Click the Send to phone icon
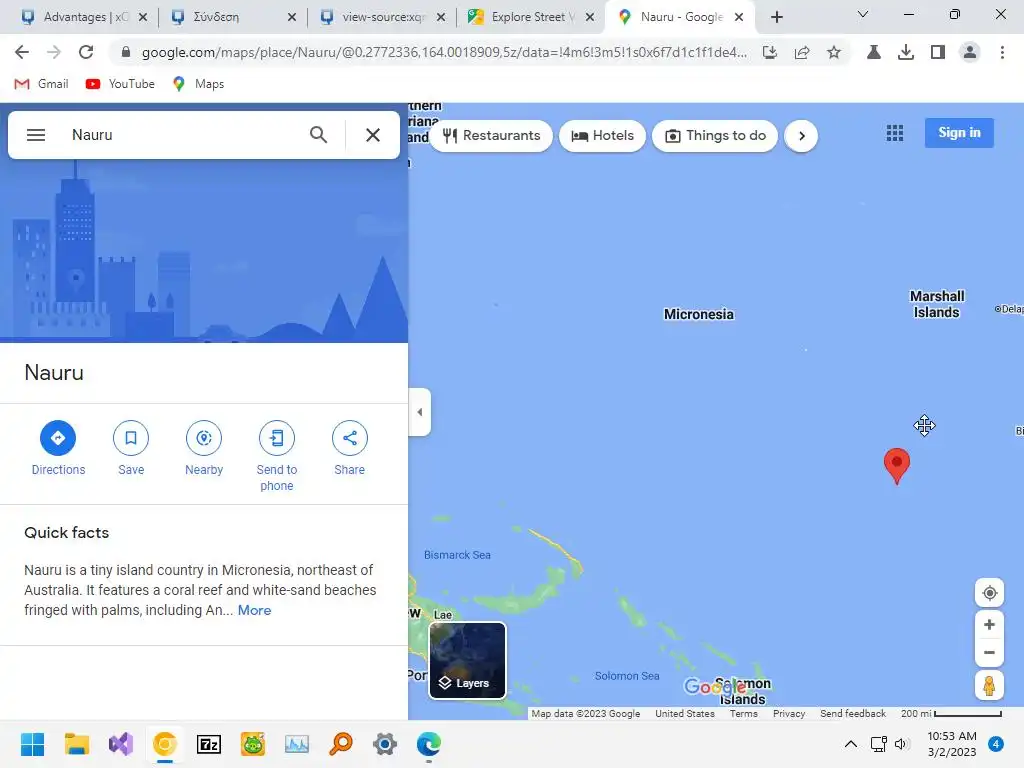Viewport: 1024px width, 768px height. (x=277, y=438)
